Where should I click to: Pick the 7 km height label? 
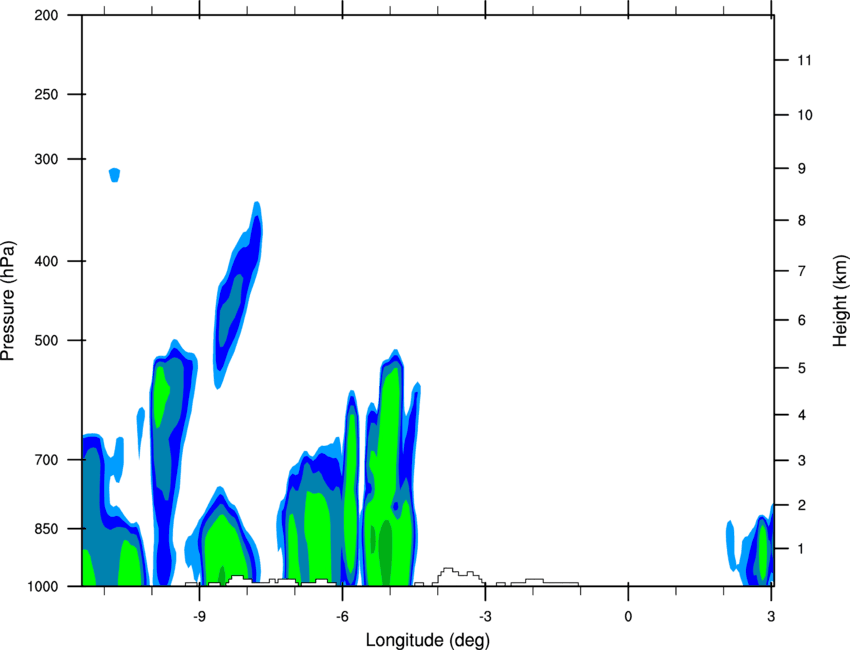point(801,271)
